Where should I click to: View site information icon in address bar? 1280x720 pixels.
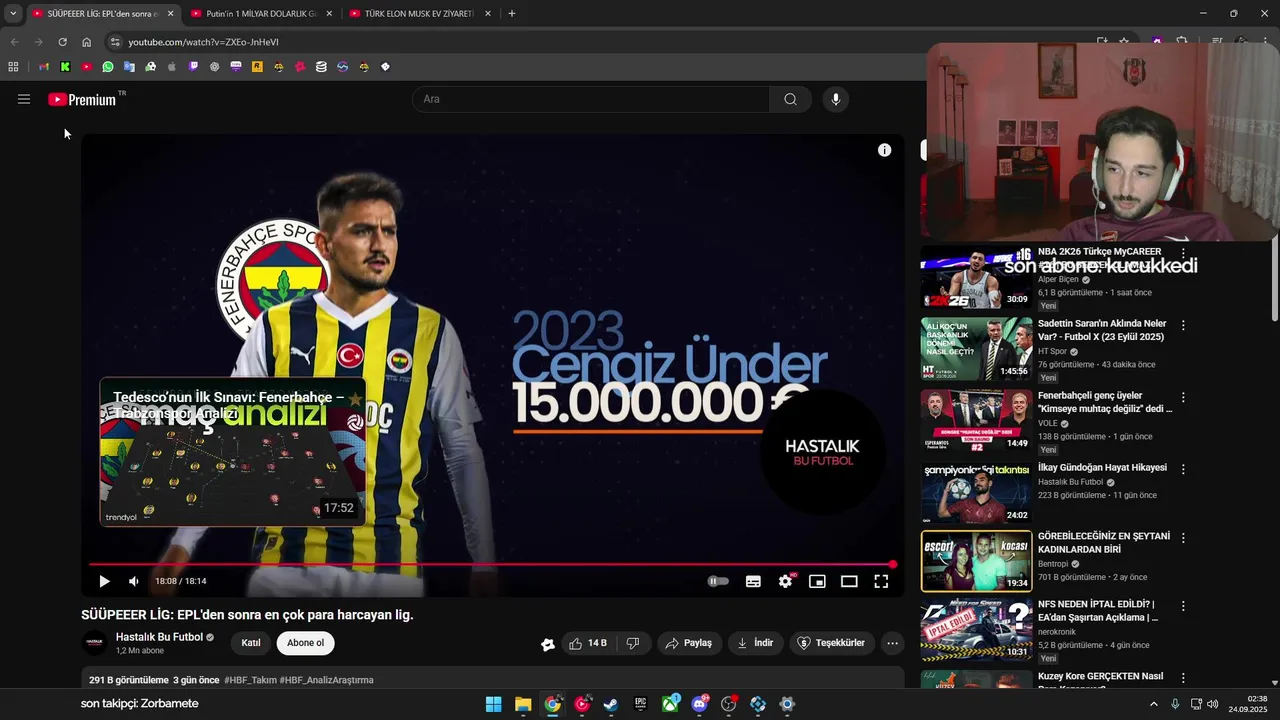point(115,42)
